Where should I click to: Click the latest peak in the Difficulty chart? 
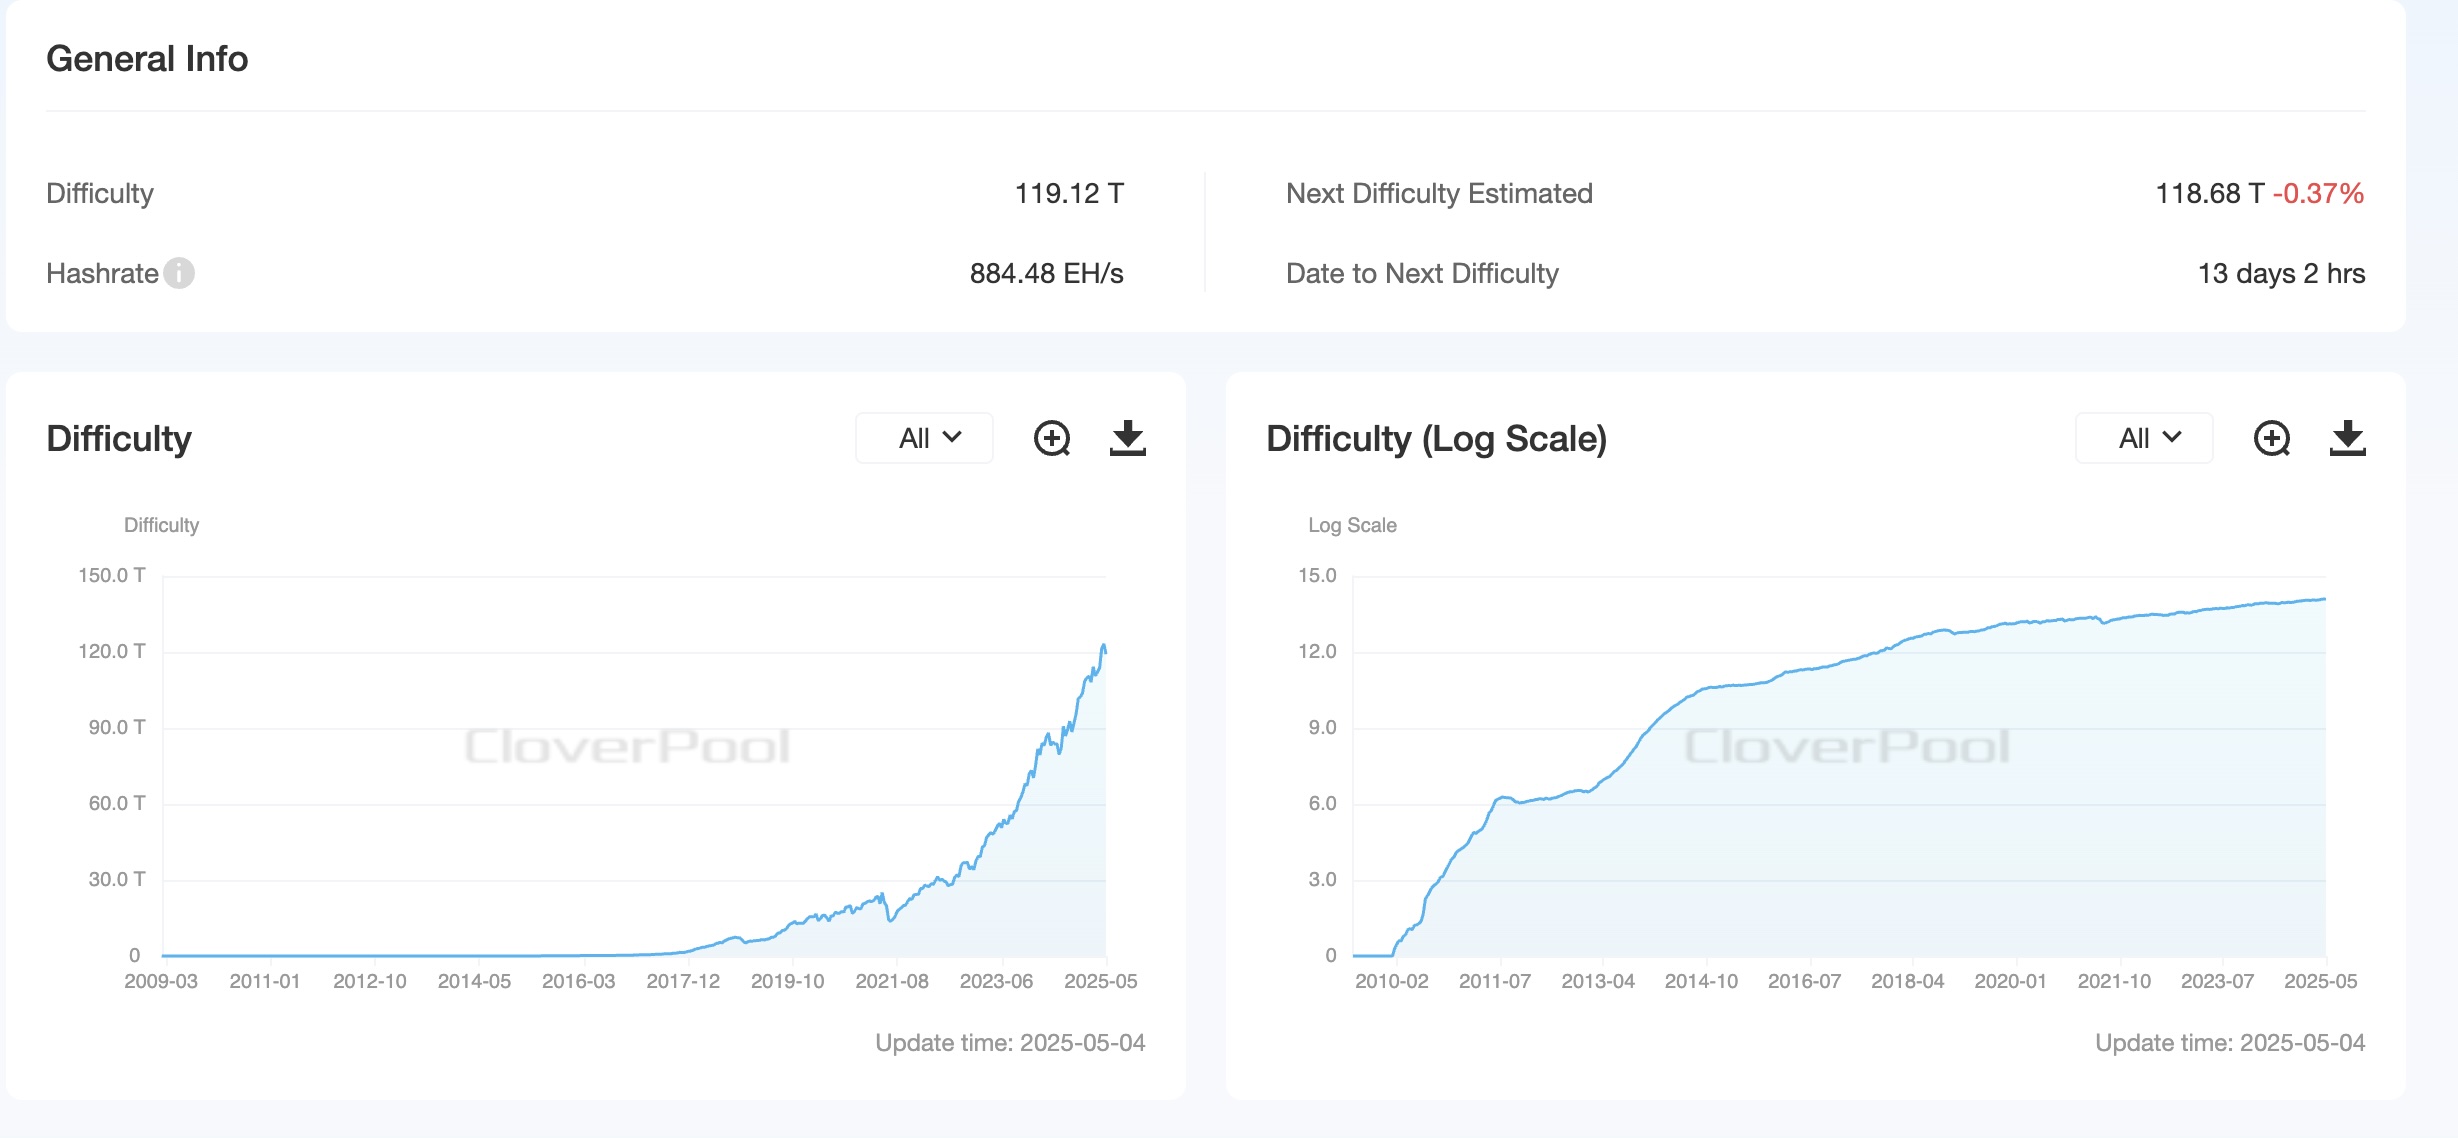tap(1104, 646)
